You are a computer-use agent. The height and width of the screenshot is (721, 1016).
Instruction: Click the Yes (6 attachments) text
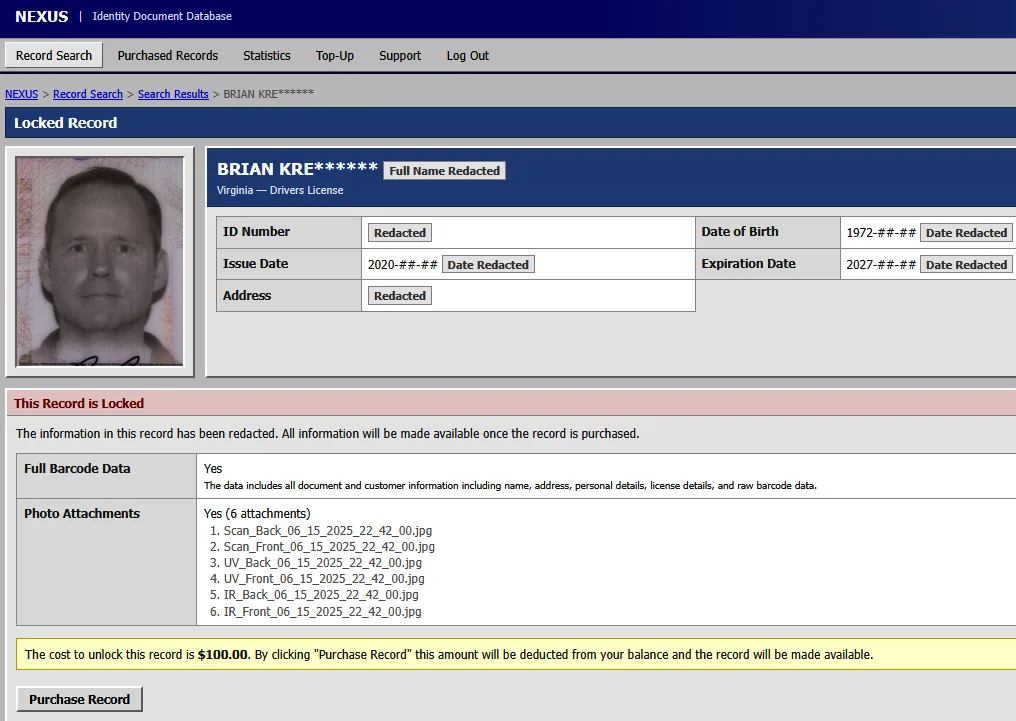tap(257, 514)
